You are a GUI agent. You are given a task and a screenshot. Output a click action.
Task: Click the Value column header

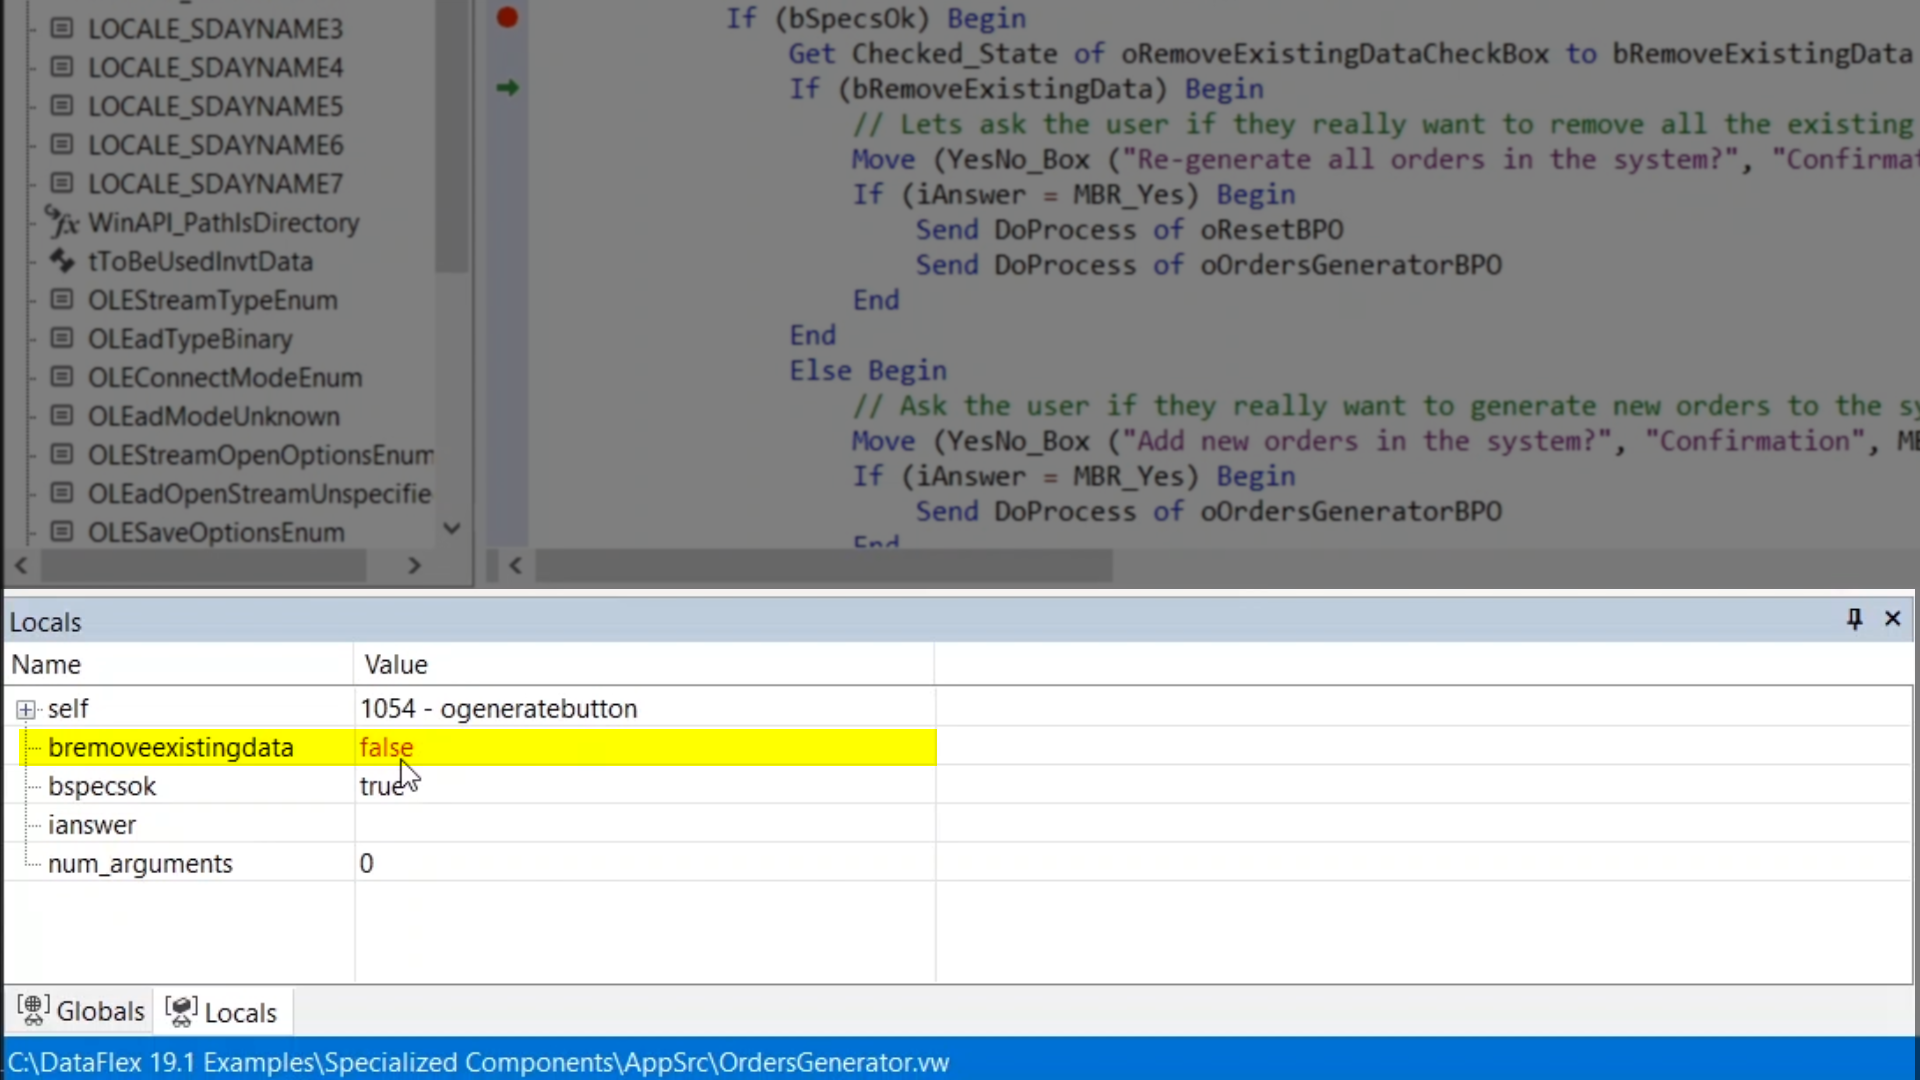tap(396, 665)
